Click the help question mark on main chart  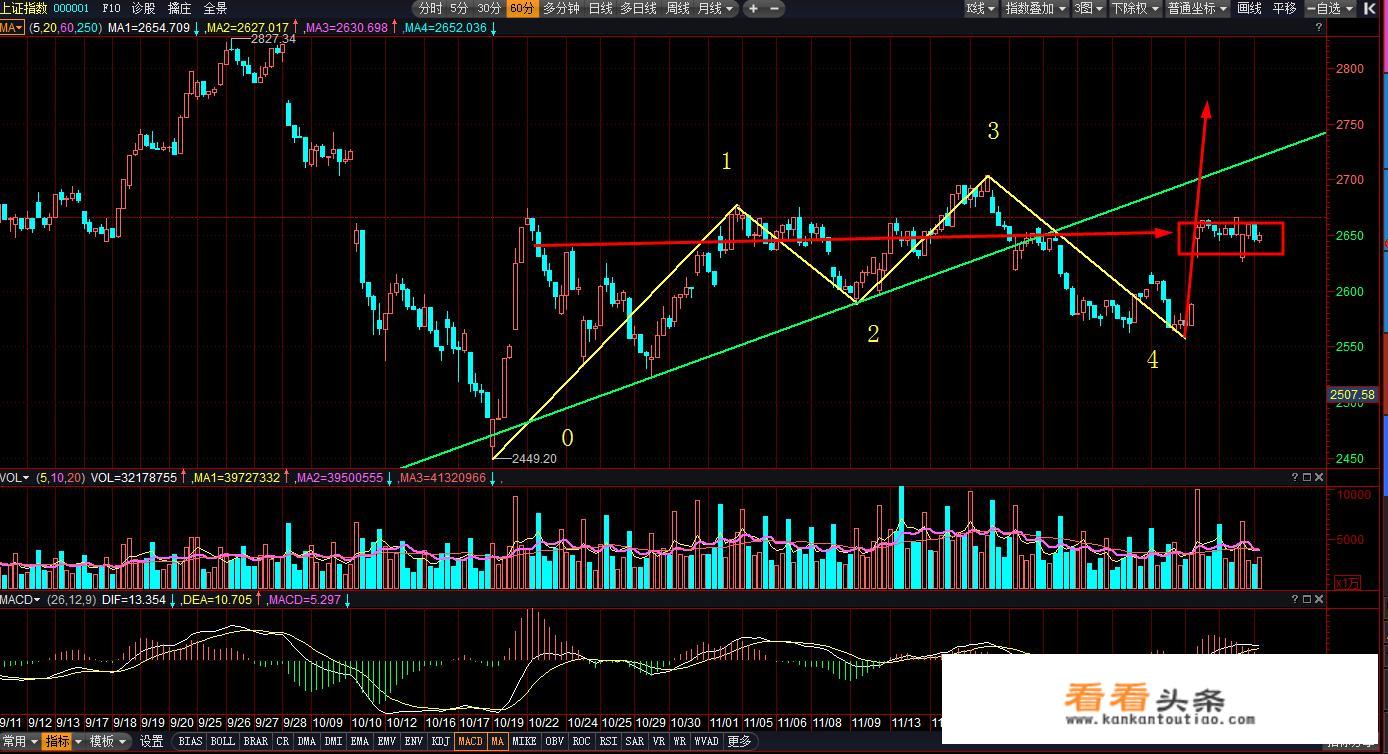tap(1318, 27)
